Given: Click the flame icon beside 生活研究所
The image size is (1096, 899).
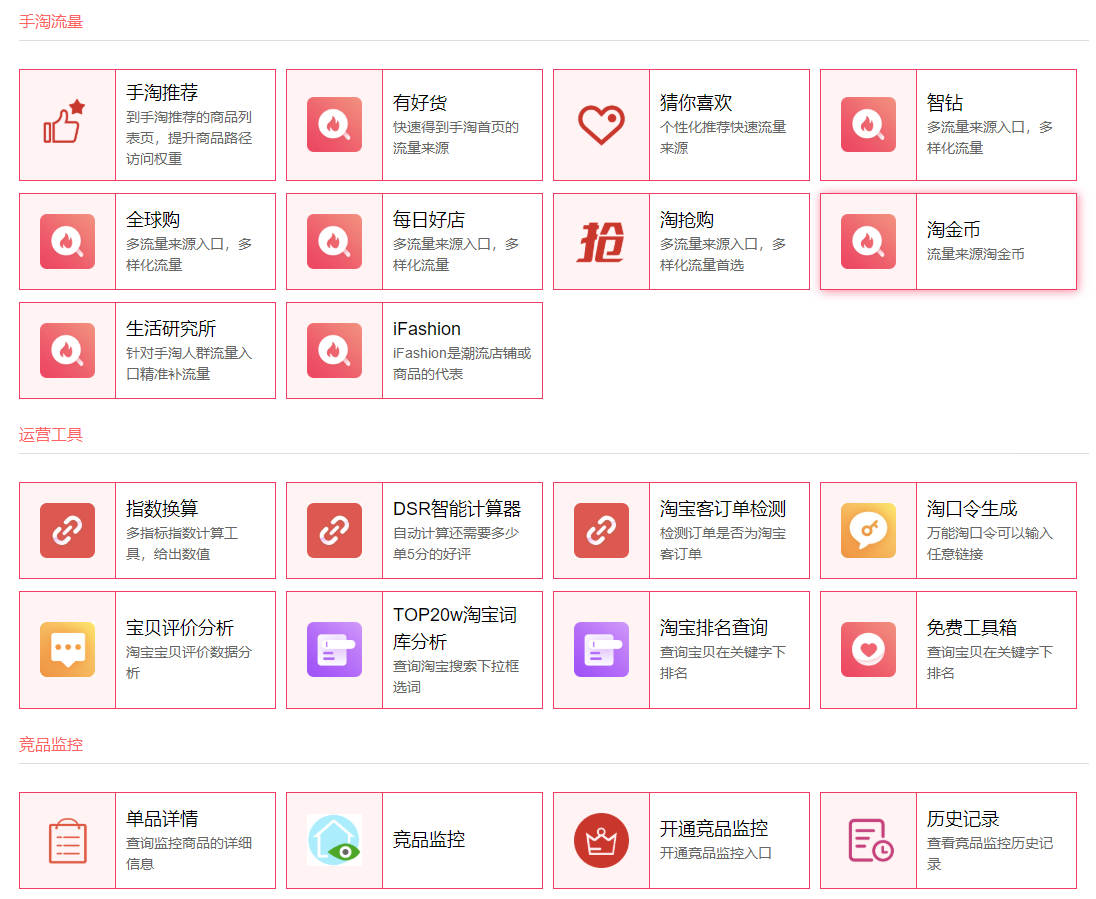Looking at the screenshot, I should [67, 350].
